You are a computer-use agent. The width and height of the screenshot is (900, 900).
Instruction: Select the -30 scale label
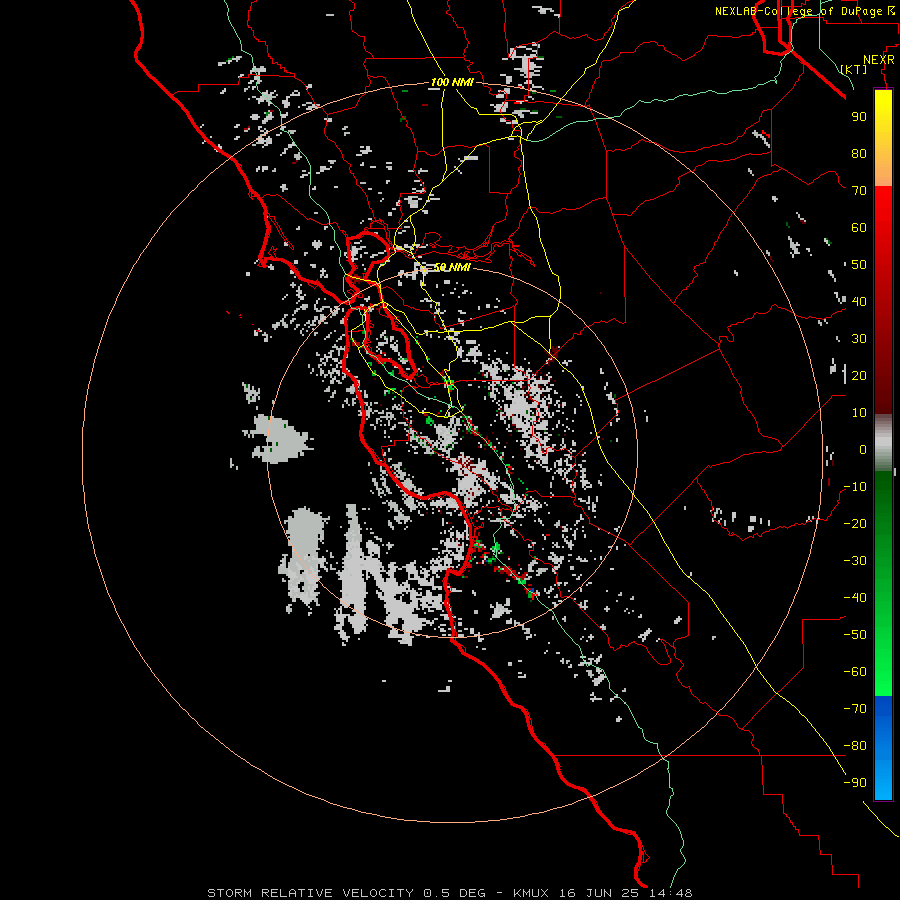point(855,561)
